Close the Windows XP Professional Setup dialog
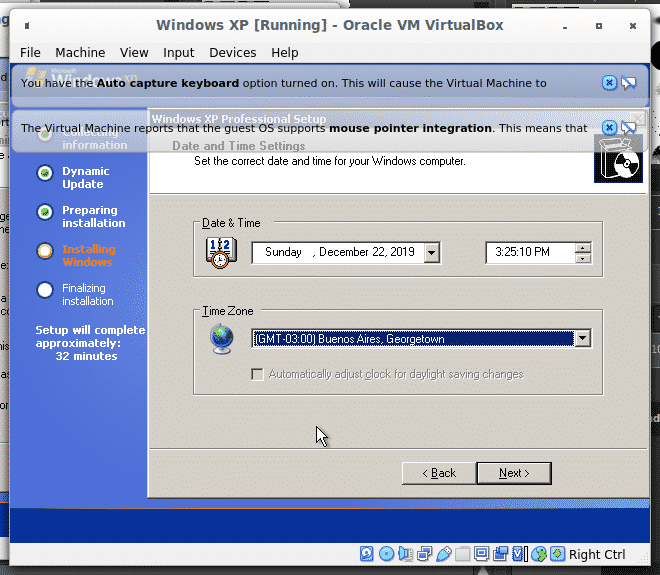 point(639,119)
